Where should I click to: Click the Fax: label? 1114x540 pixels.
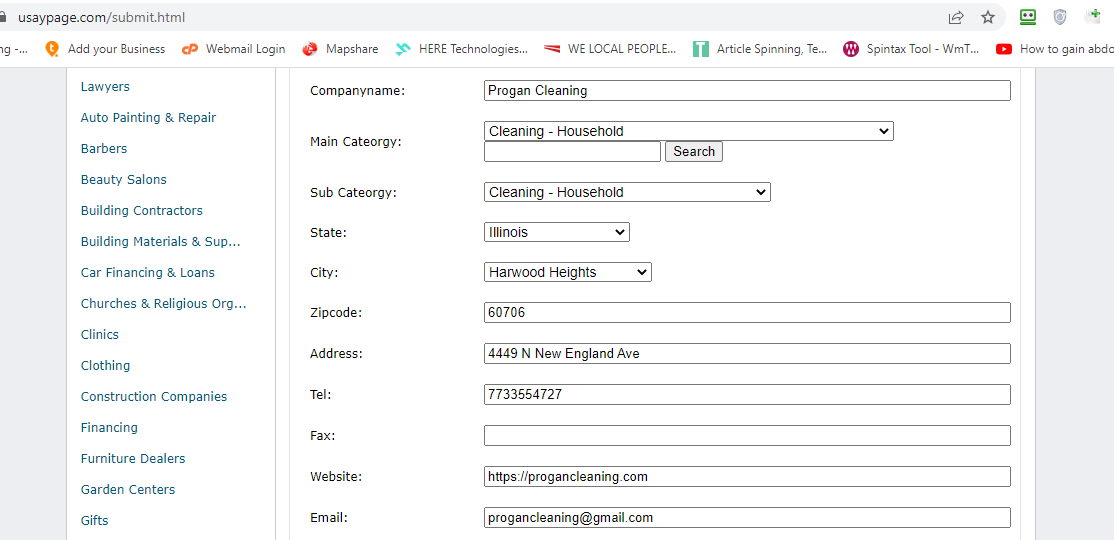323,436
